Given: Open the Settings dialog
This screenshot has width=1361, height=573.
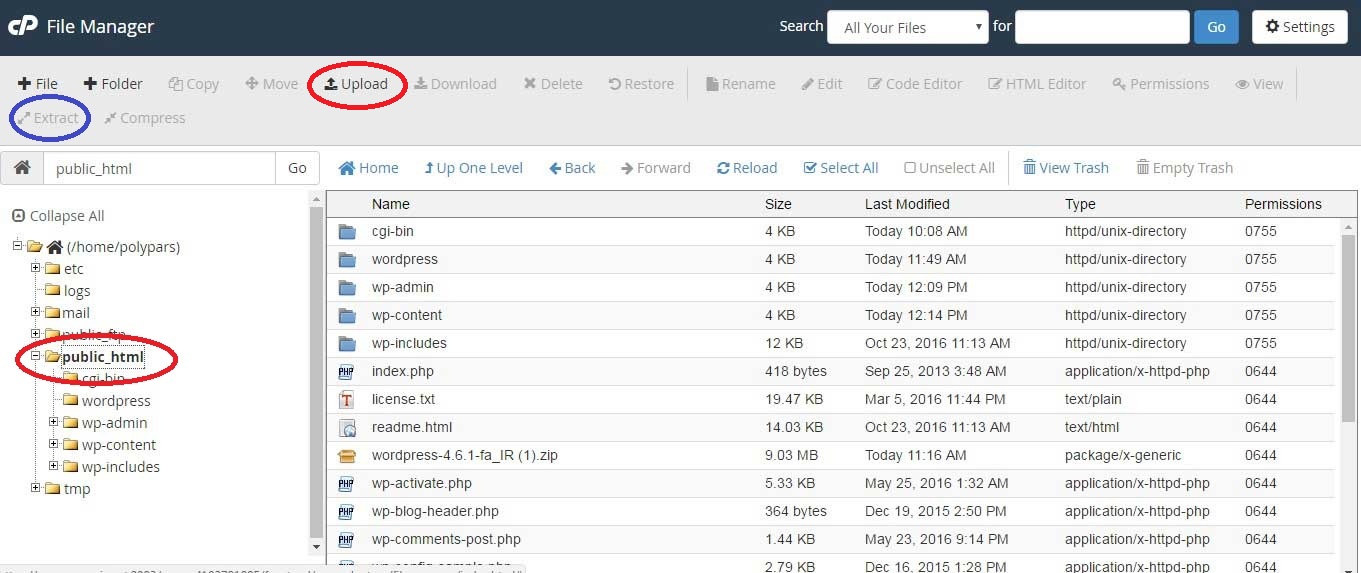Looking at the screenshot, I should click(1300, 27).
